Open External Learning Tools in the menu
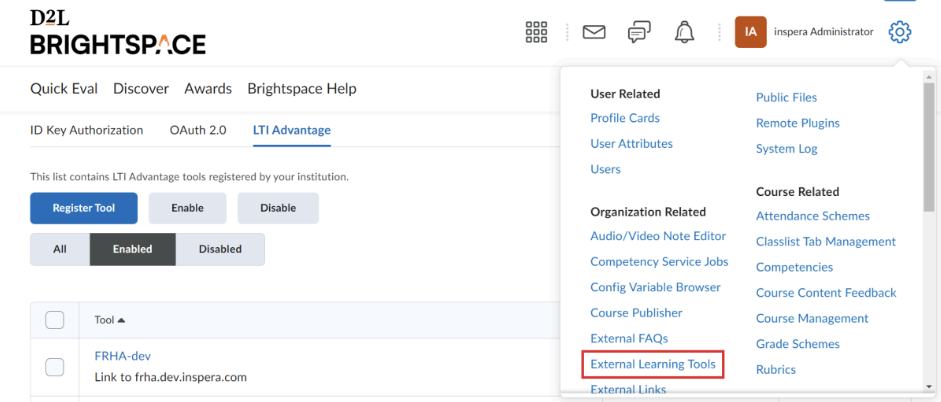The image size is (941, 402). [653, 364]
